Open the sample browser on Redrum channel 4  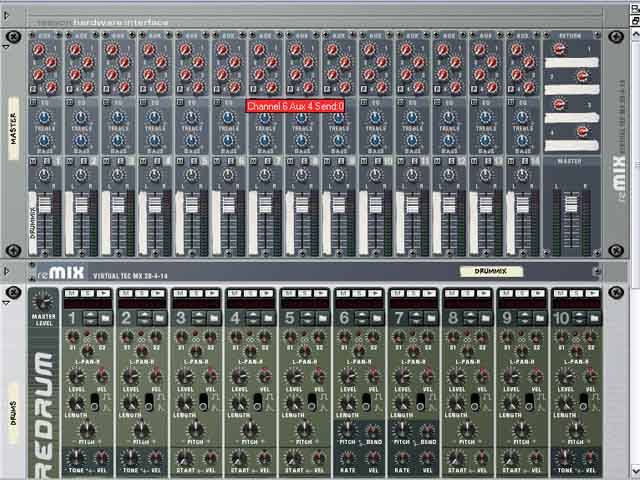(x=268, y=318)
